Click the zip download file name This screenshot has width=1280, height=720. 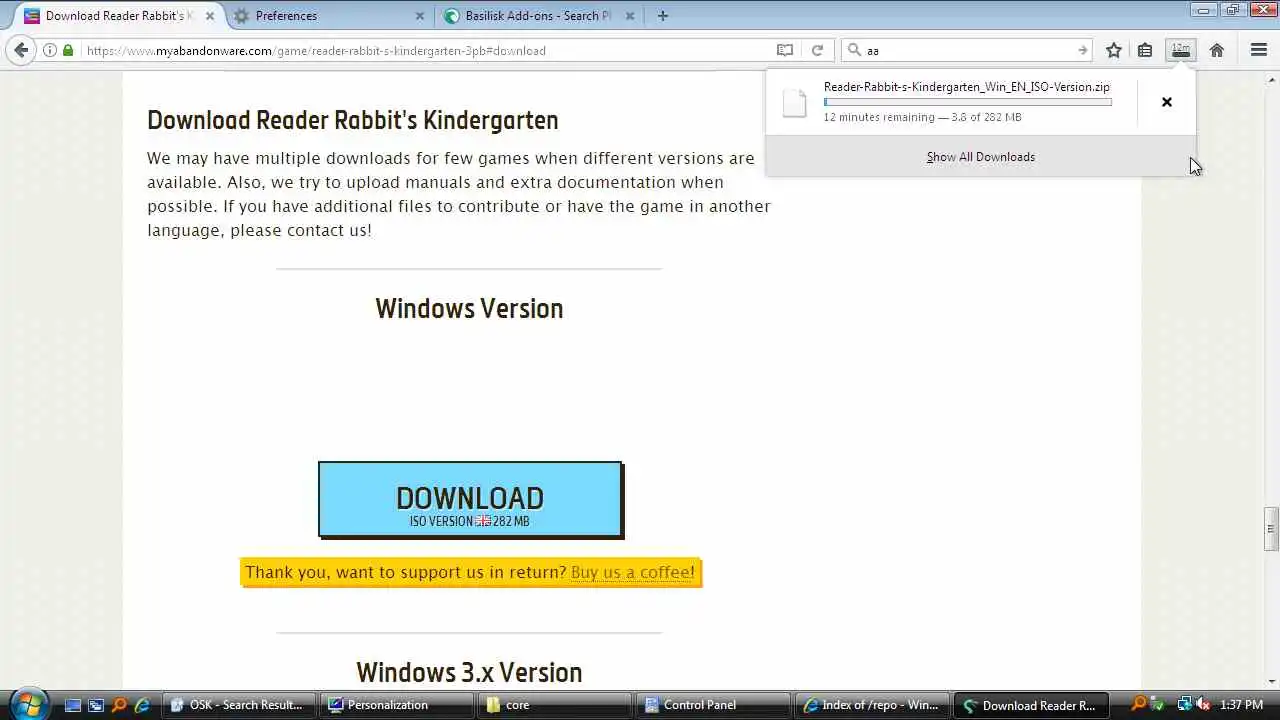966,87
